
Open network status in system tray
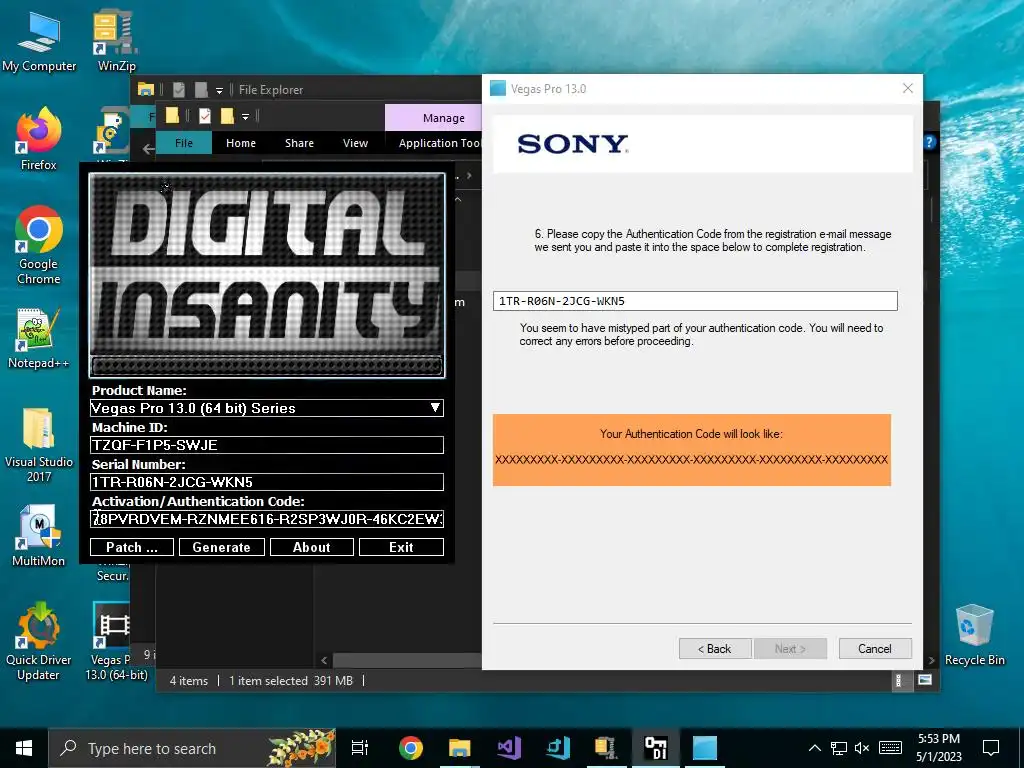coord(839,748)
